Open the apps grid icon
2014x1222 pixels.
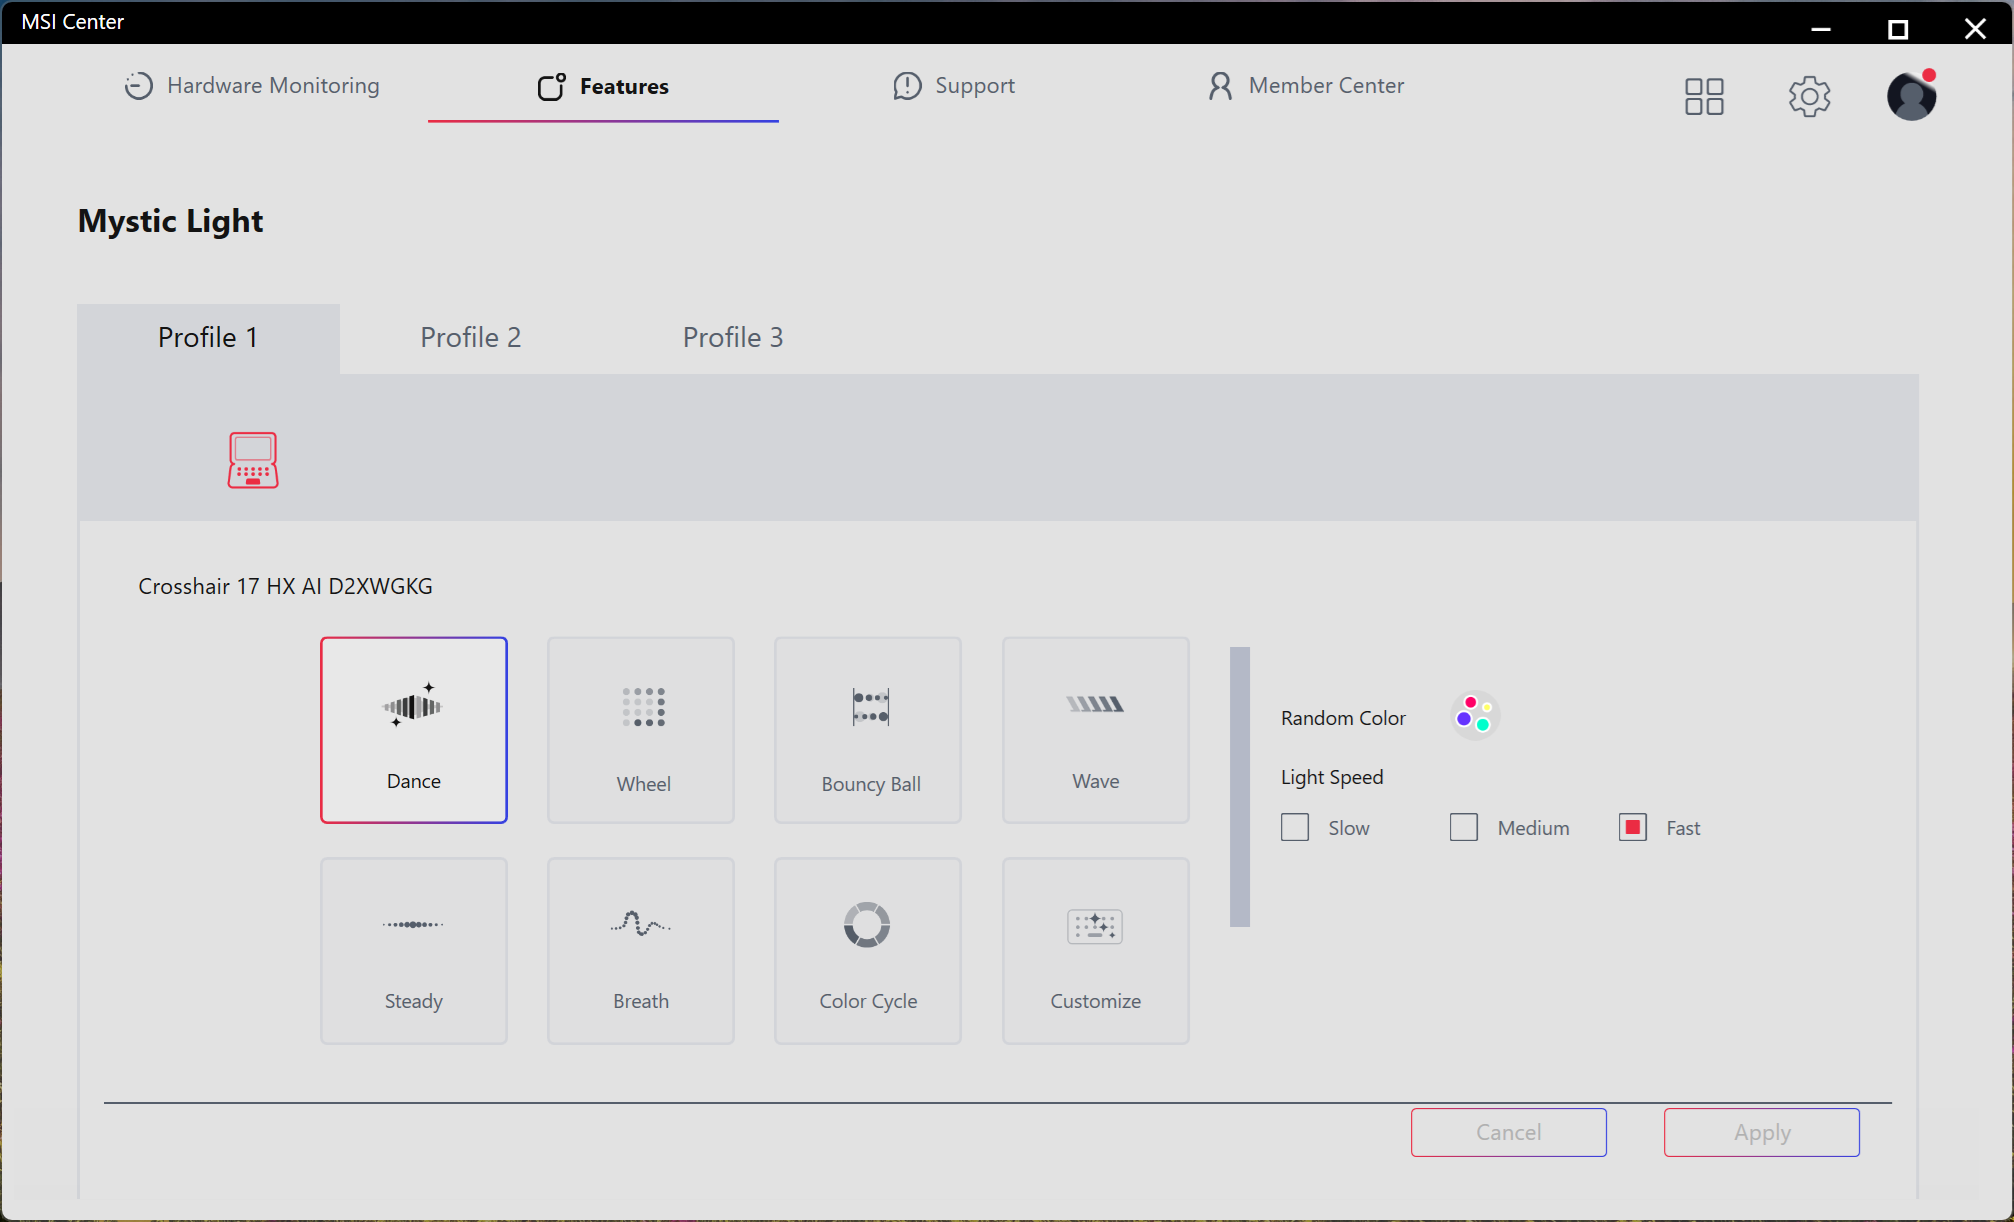tap(1704, 96)
